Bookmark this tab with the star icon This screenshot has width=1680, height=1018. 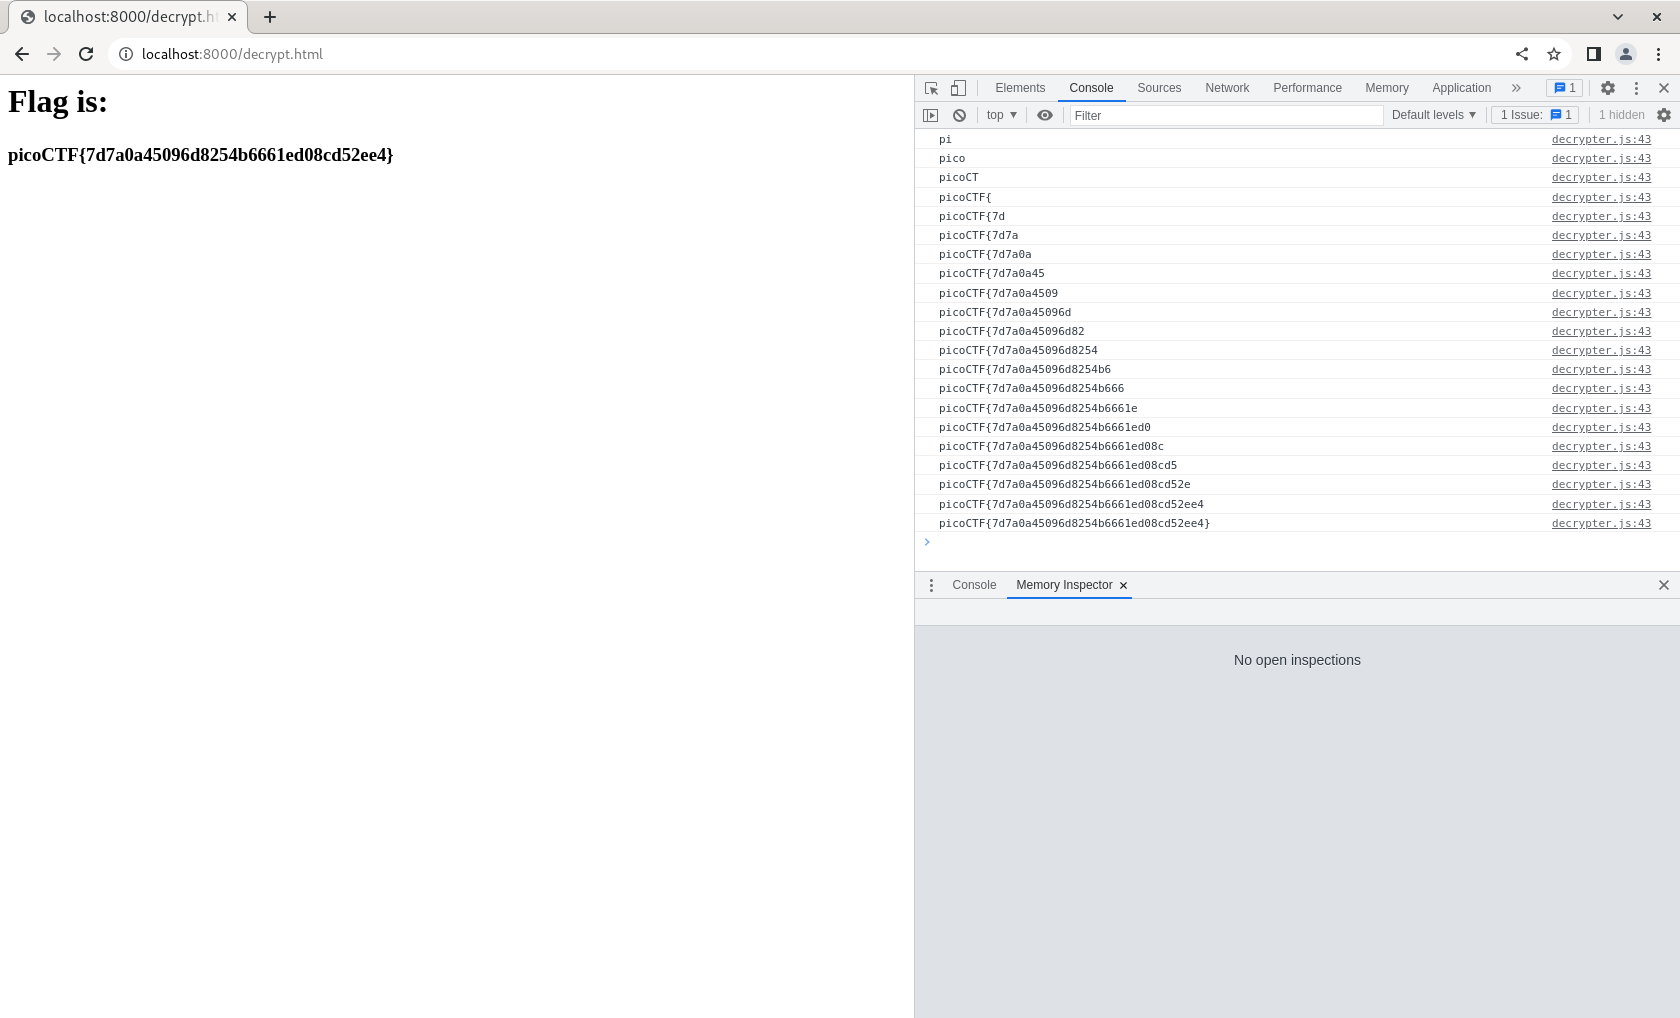(x=1554, y=54)
